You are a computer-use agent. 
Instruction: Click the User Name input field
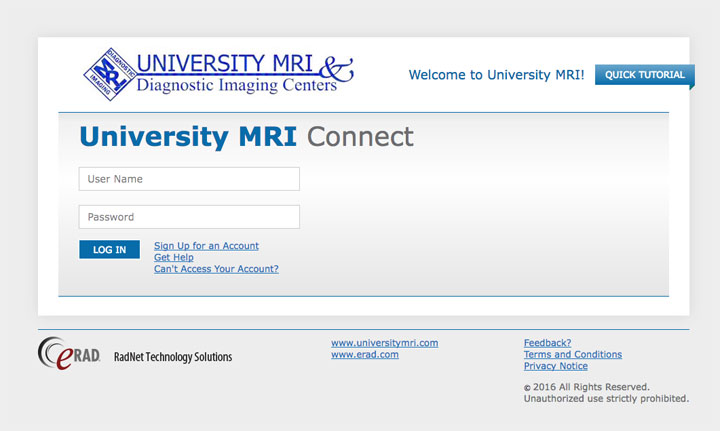[x=189, y=179]
